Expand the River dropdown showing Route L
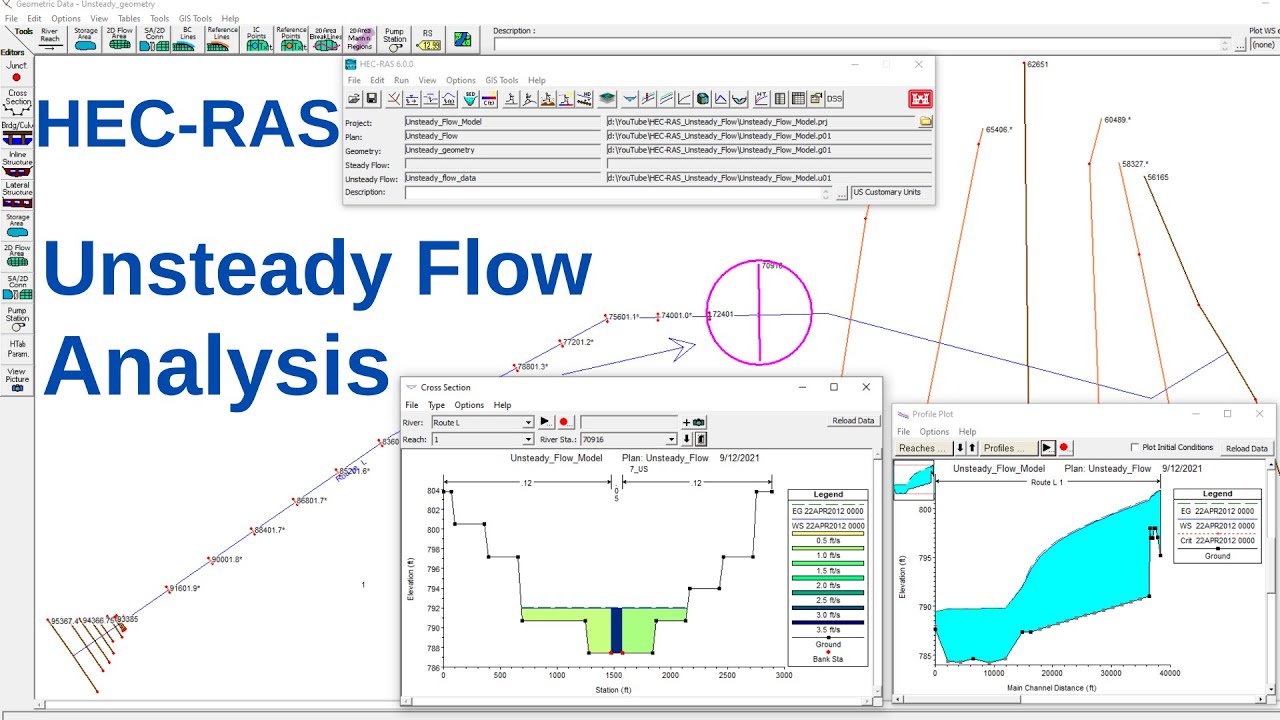The width and height of the screenshot is (1280, 720). [529, 423]
